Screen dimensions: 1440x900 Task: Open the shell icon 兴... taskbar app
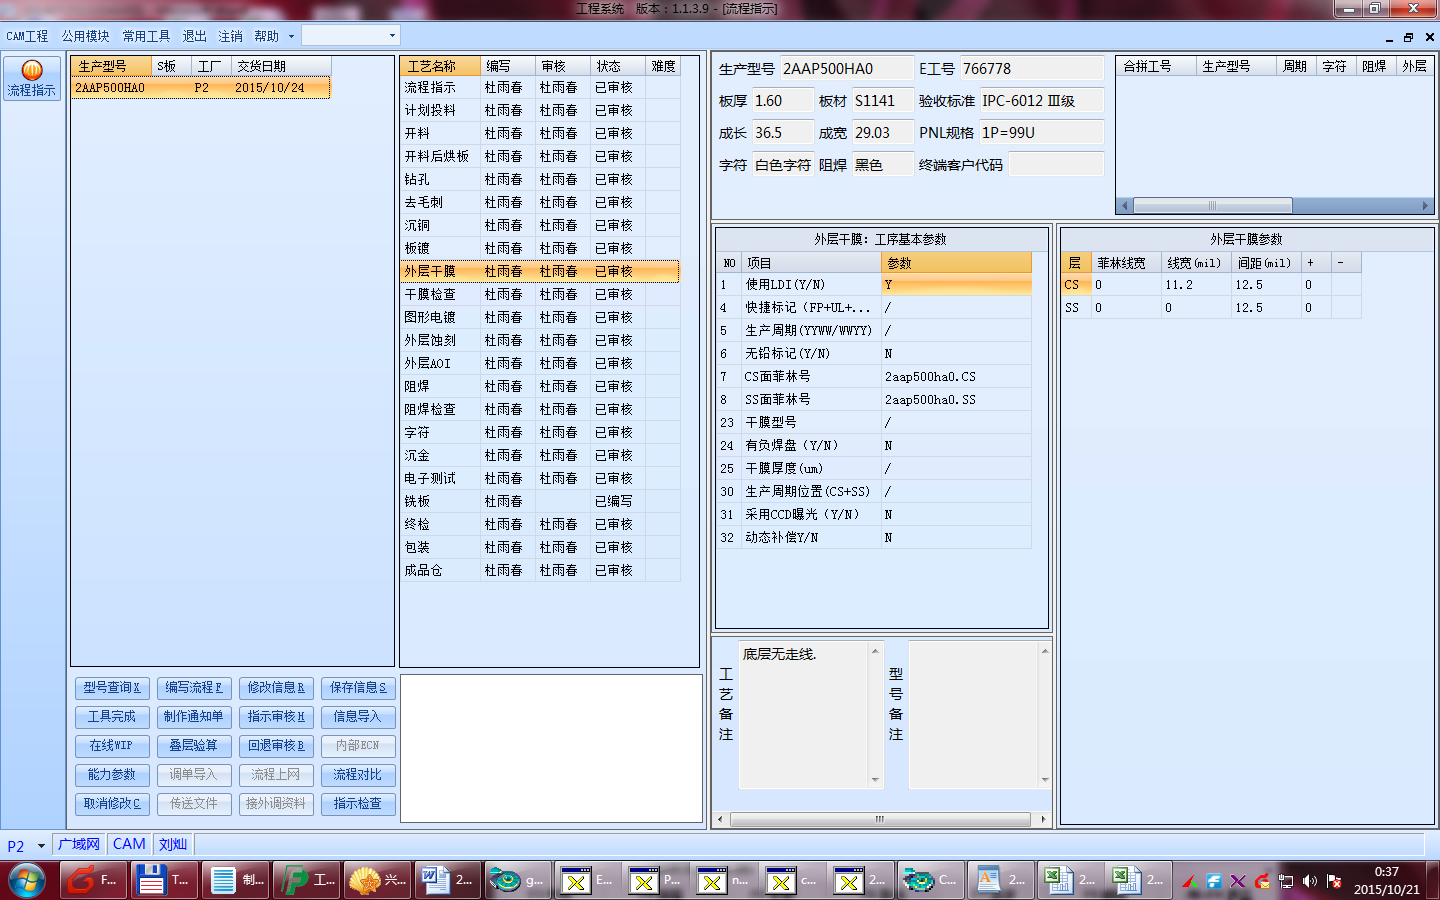pyautogui.click(x=377, y=880)
